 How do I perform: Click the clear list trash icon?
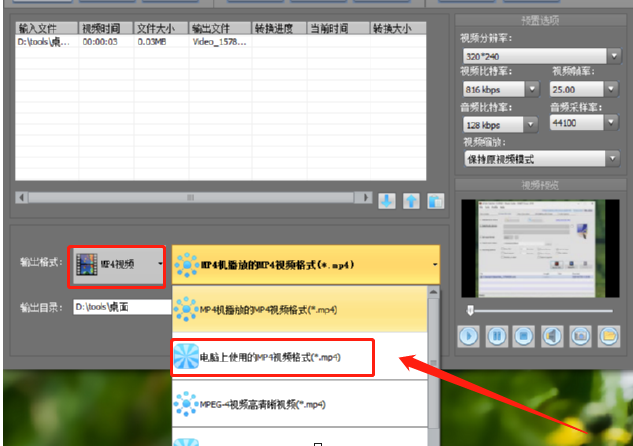(x=436, y=201)
